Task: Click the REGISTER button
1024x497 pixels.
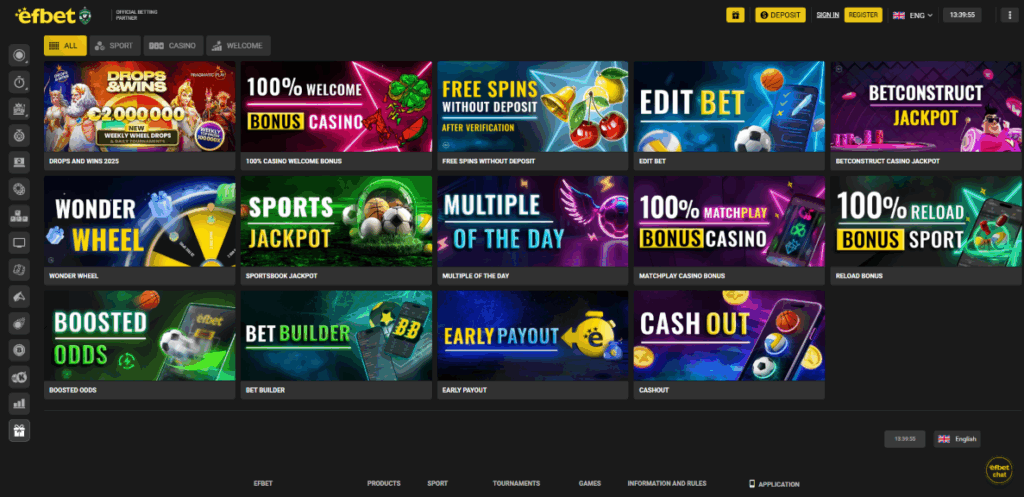Action: [x=863, y=15]
